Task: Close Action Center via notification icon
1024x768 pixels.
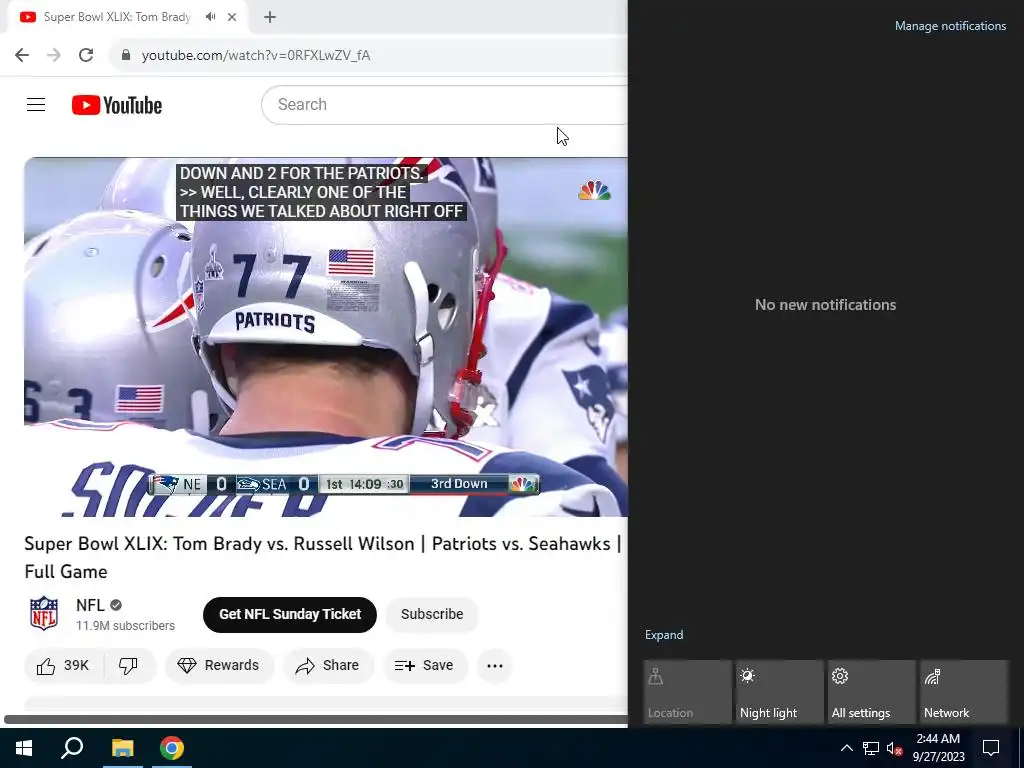Action: (991, 748)
